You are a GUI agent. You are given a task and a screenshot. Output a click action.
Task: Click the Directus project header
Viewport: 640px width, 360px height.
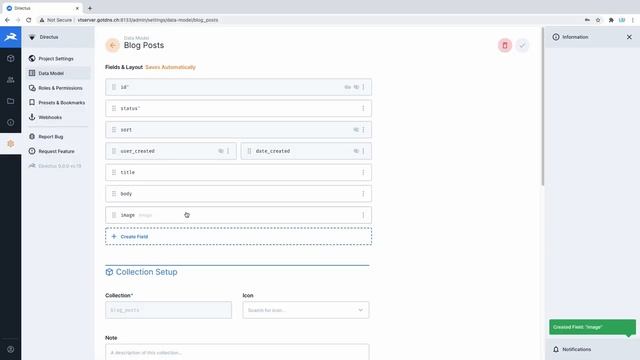(58, 37)
